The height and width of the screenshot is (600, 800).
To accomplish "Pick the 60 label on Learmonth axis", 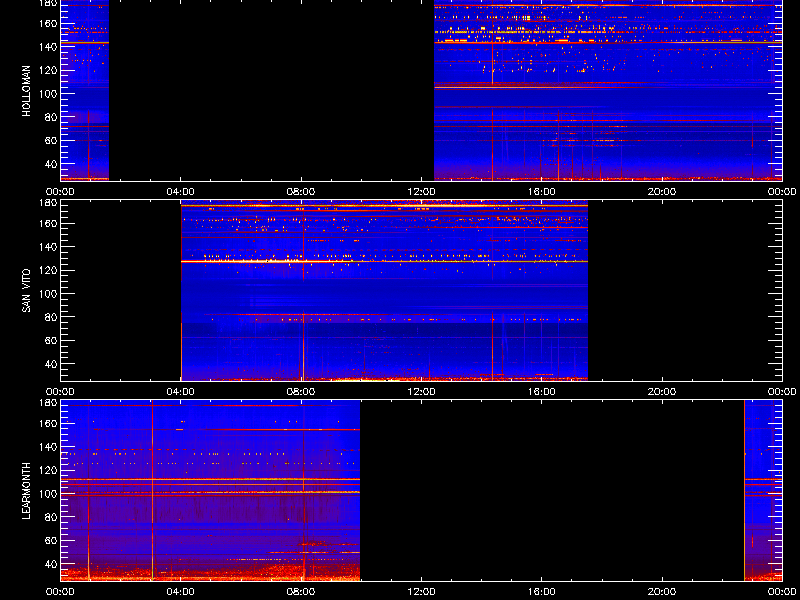I will (x=51, y=540).
